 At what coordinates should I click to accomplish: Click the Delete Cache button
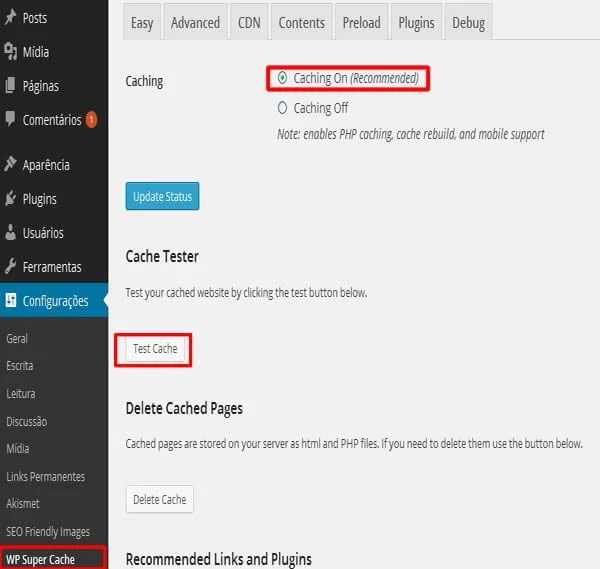[x=160, y=499]
